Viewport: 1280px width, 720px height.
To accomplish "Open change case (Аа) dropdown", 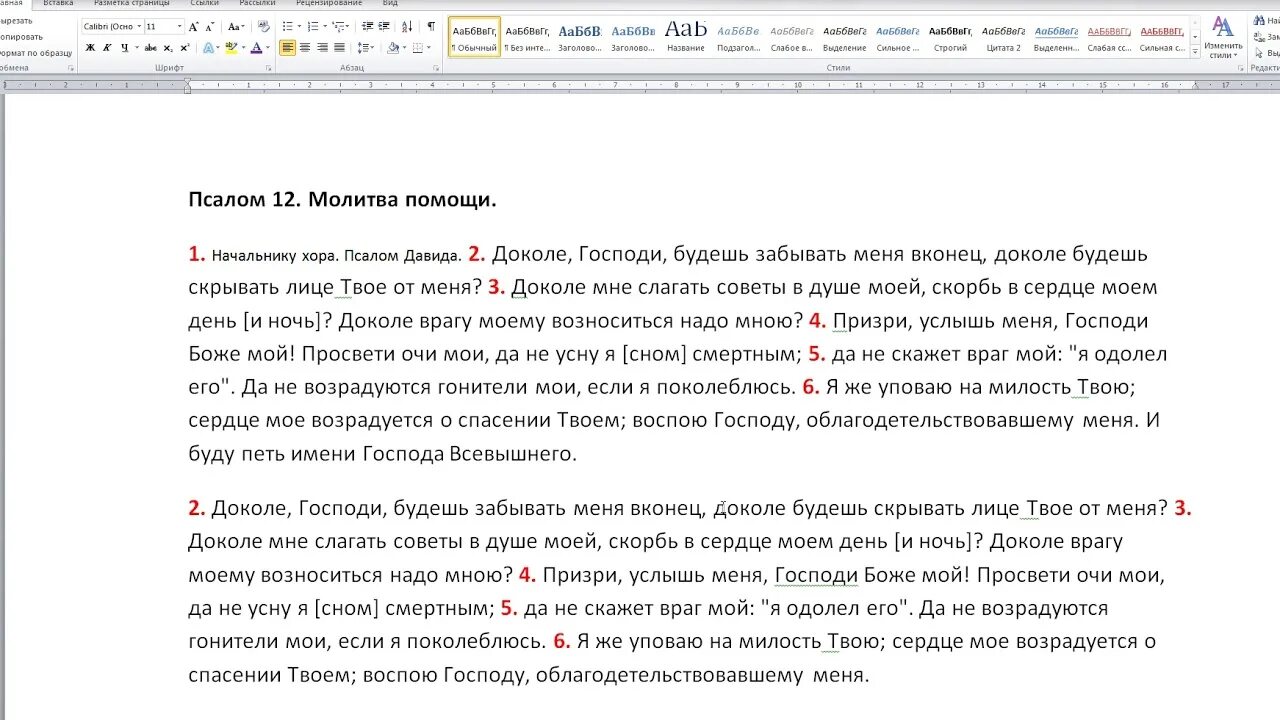I will [236, 26].
